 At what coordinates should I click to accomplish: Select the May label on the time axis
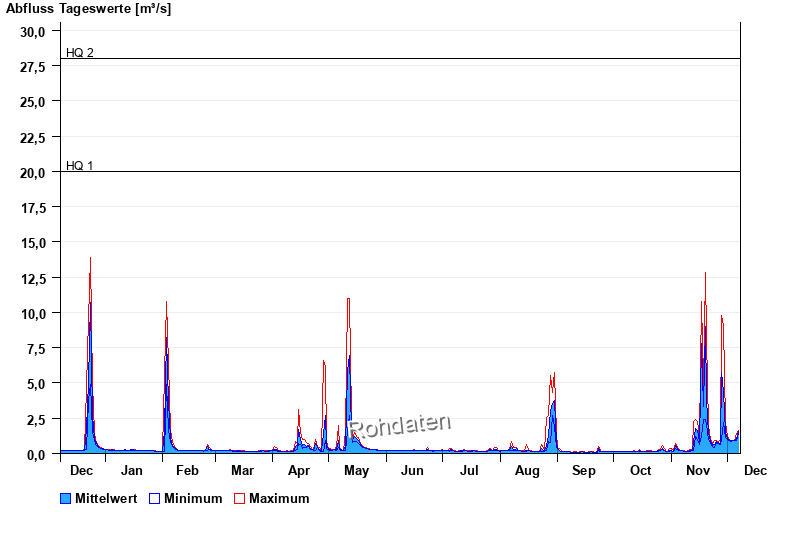pos(356,470)
